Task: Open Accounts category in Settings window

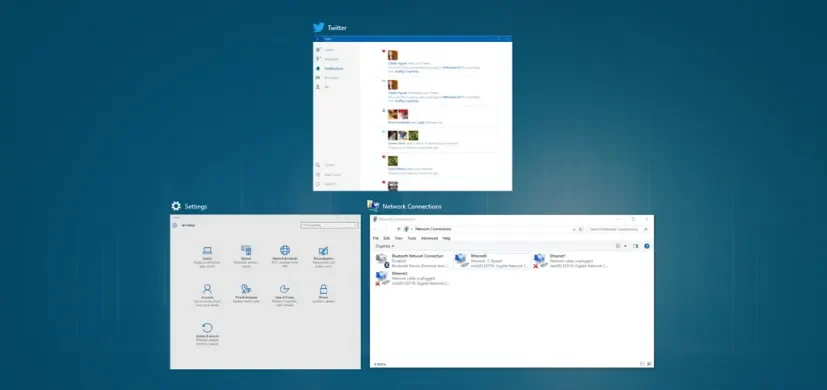Action: click(207, 294)
